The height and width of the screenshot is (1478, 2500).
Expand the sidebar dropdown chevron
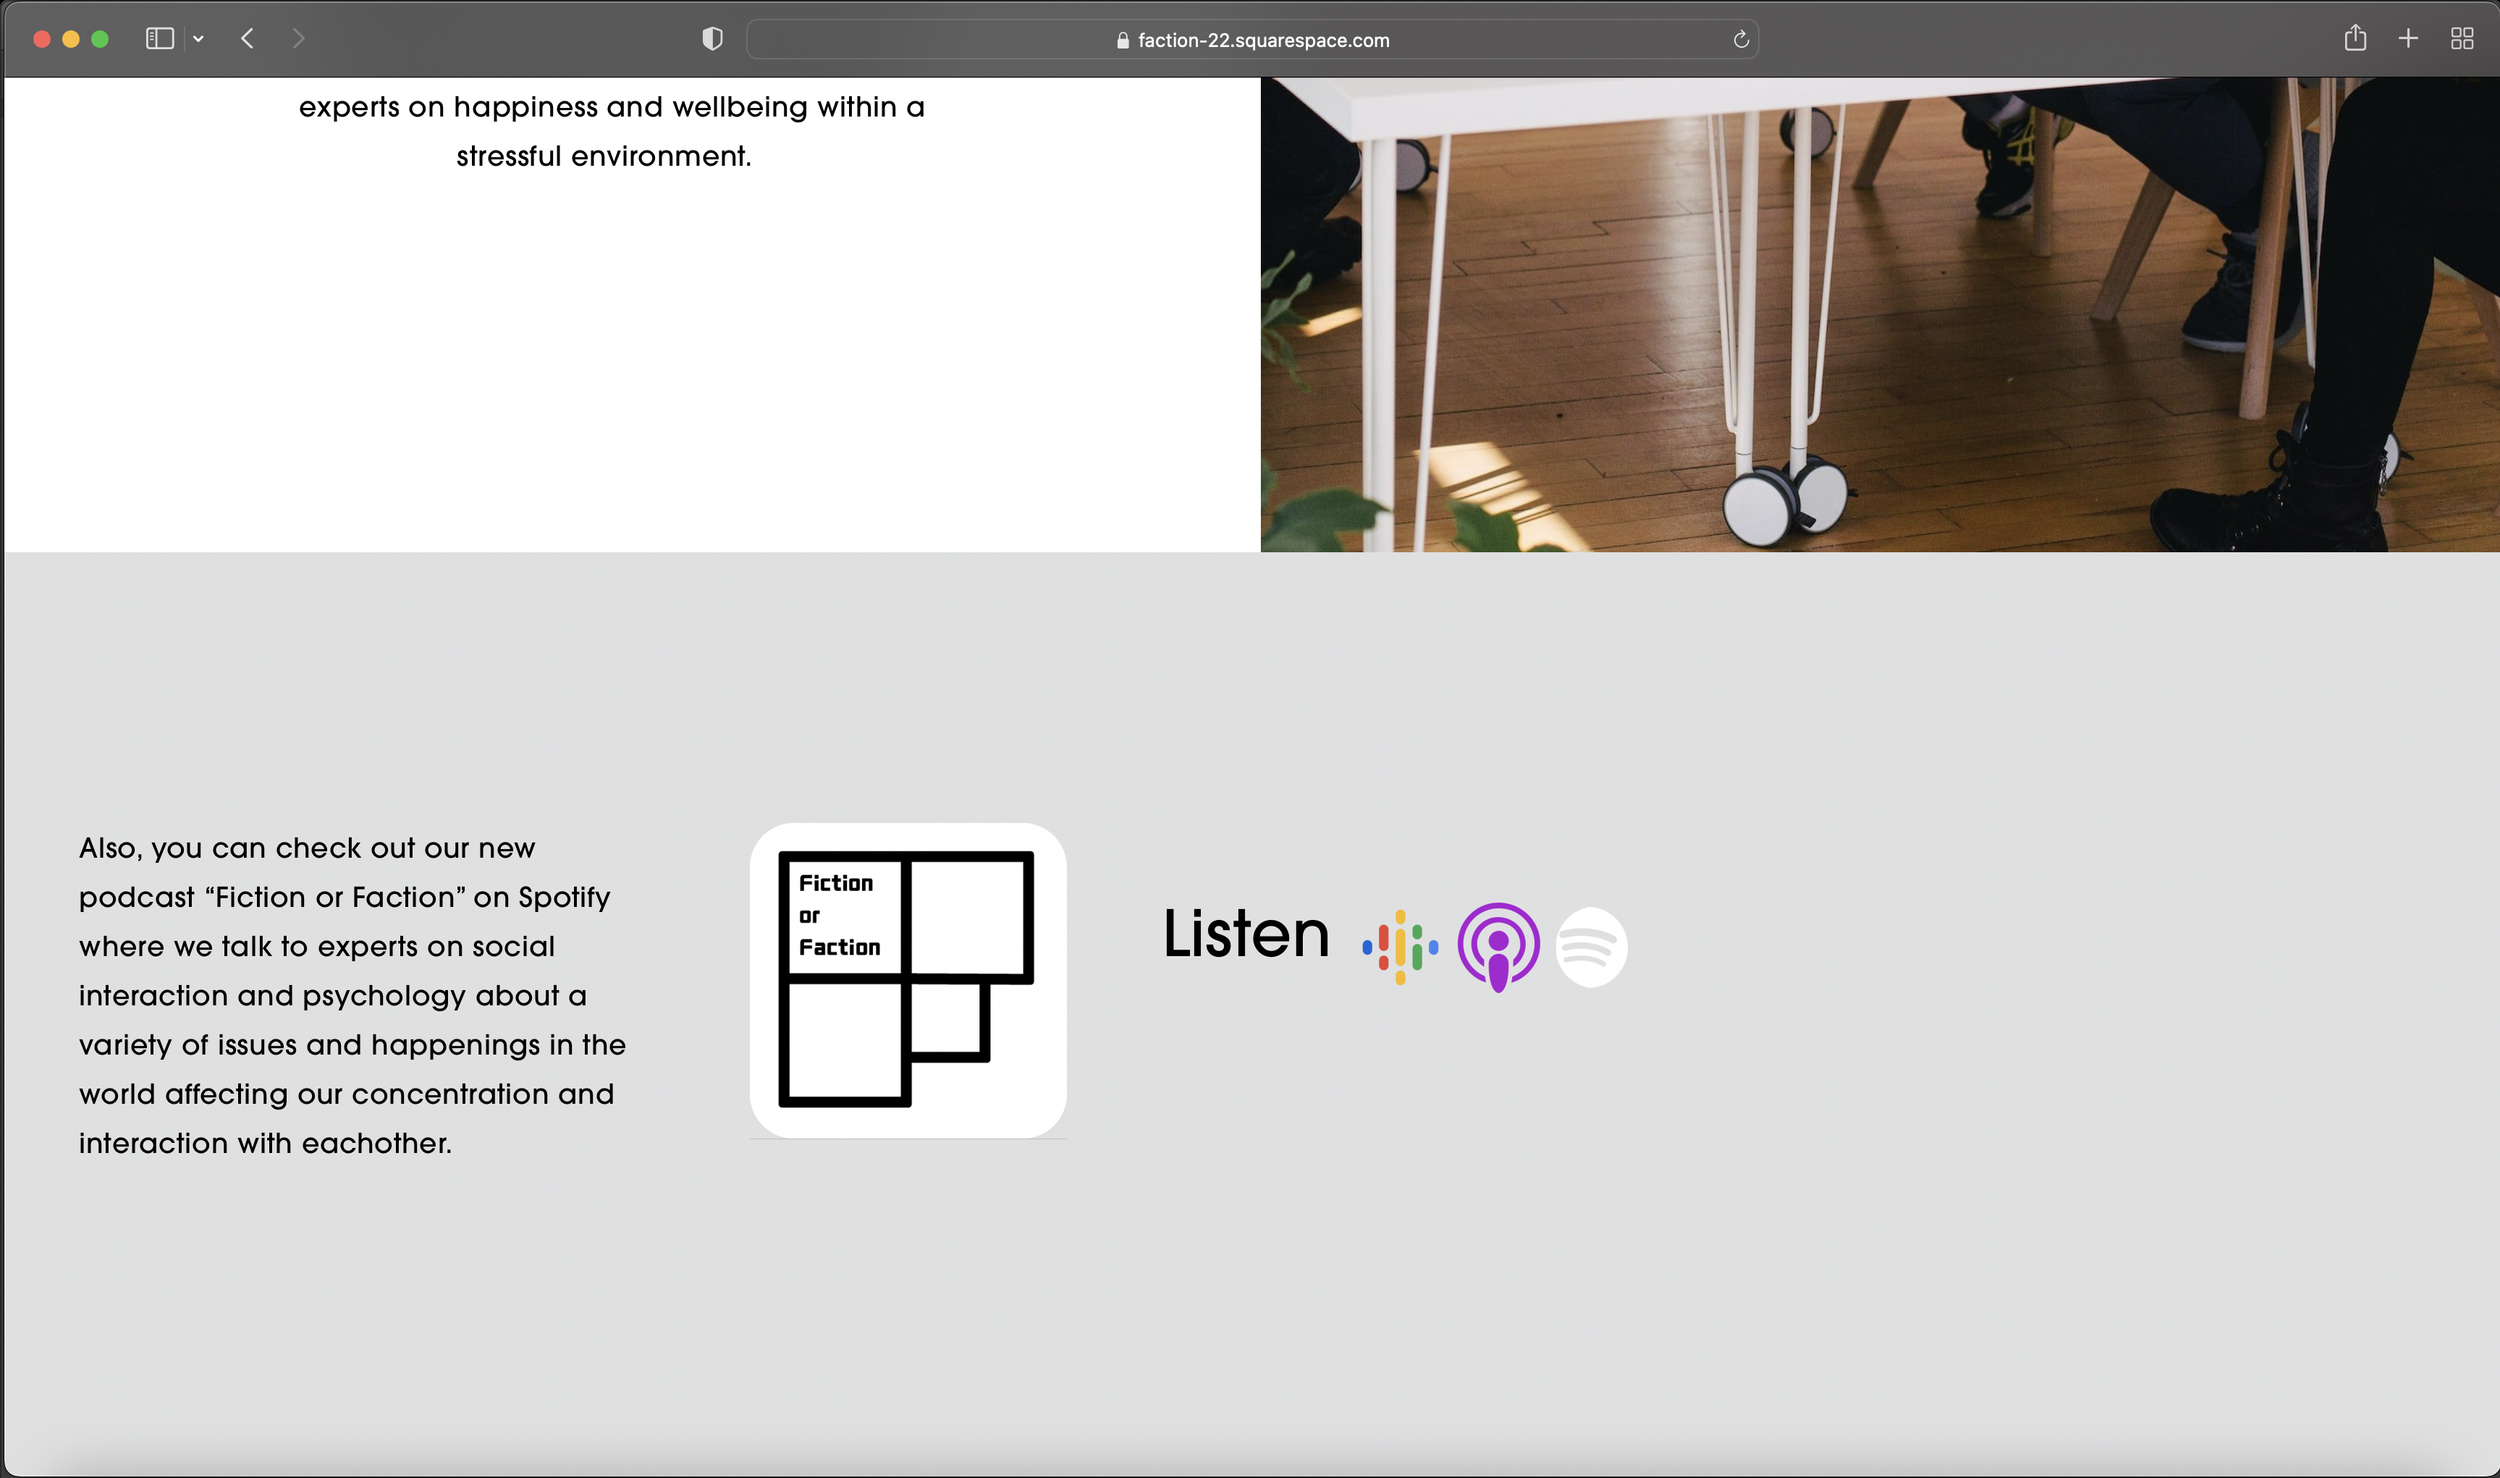198,39
